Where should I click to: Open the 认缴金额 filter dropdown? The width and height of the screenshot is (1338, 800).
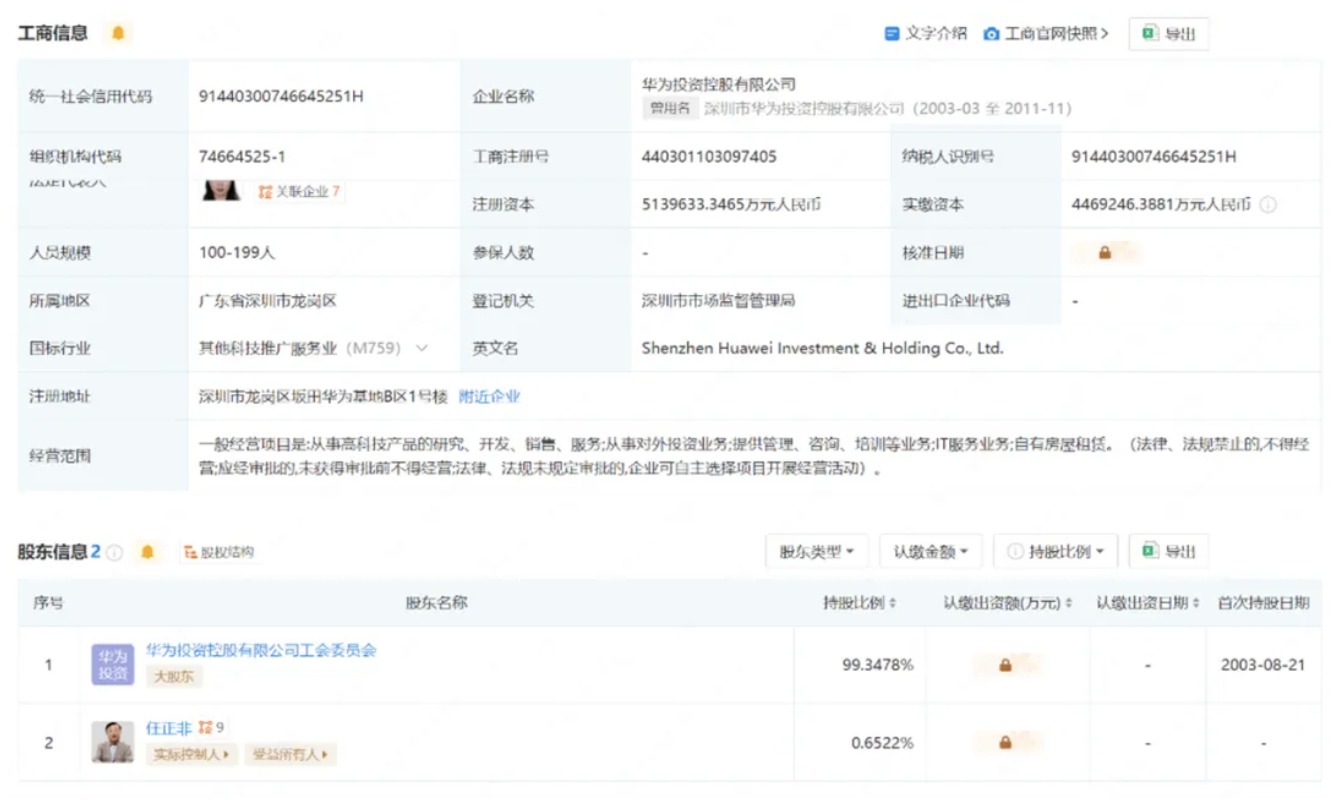coord(931,551)
